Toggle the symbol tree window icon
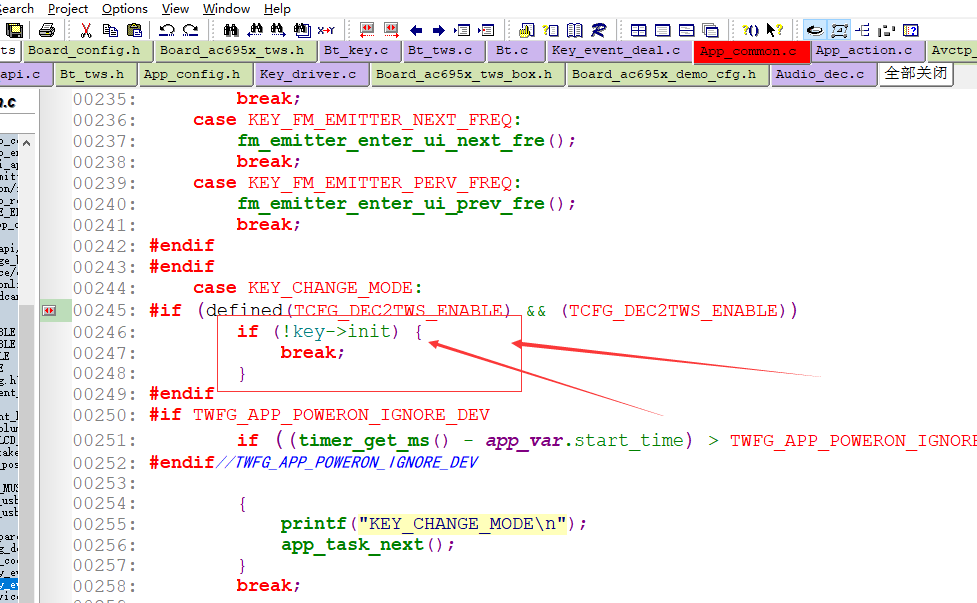This screenshot has width=977, height=603. (x=863, y=30)
